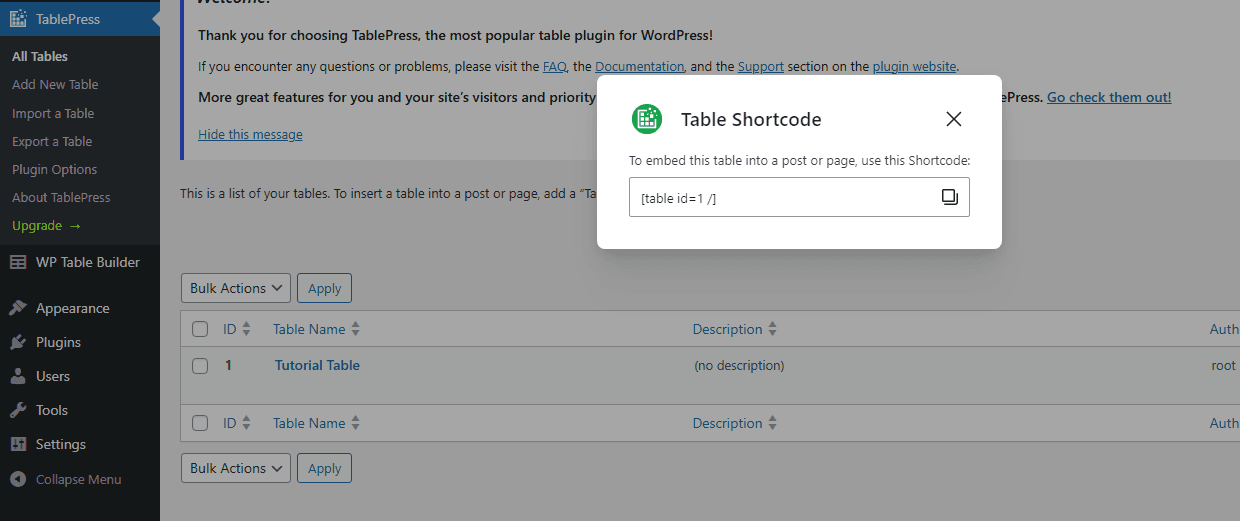Viewport: 1240px width, 521px height.
Task: Click the Plugins plug icon
Action: [18, 342]
